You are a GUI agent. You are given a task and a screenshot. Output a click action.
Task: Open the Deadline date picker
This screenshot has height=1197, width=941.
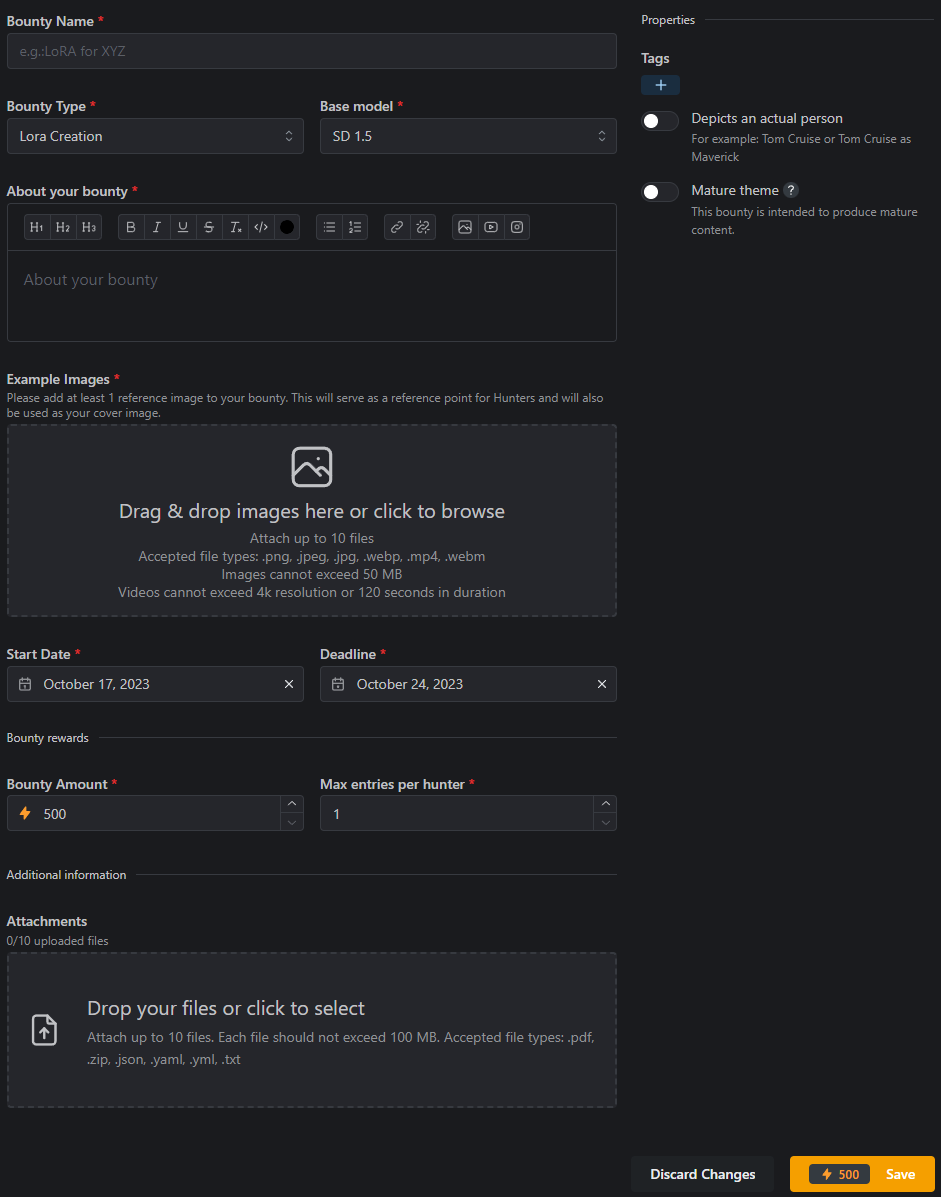pyautogui.click(x=460, y=684)
